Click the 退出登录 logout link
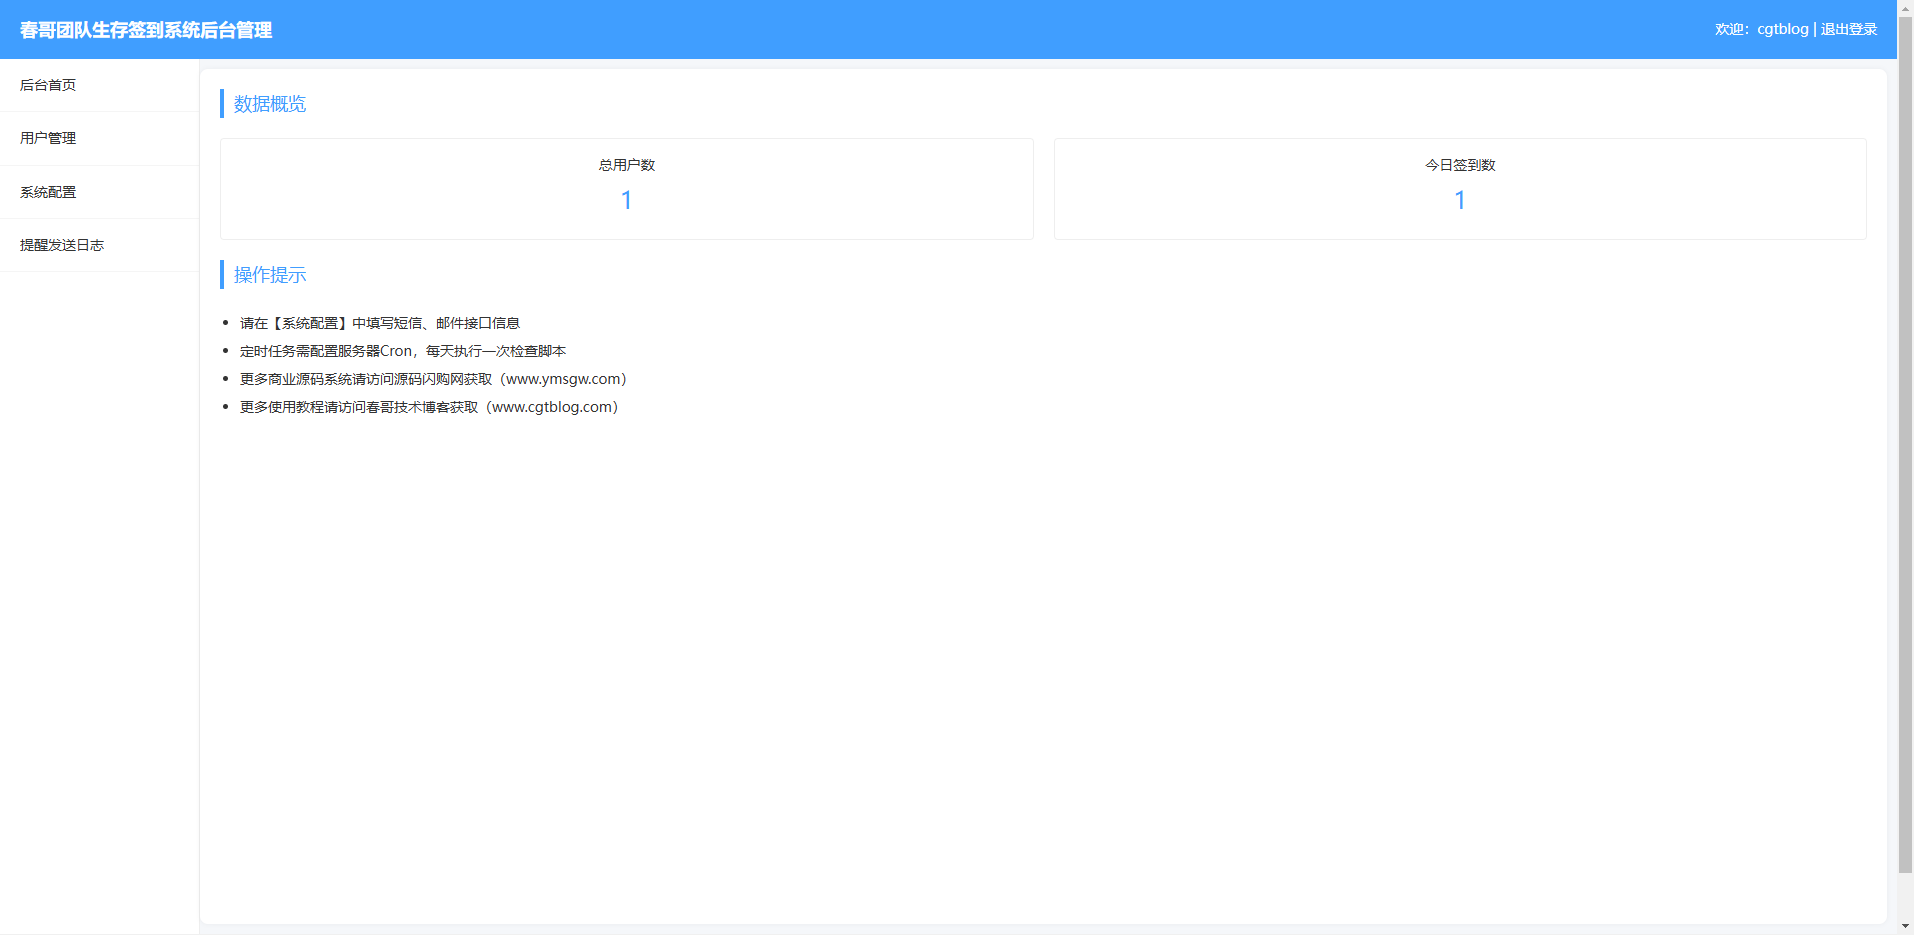This screenshot has width=1914, height=935. pyautogui.click(x=1848, y=29)
